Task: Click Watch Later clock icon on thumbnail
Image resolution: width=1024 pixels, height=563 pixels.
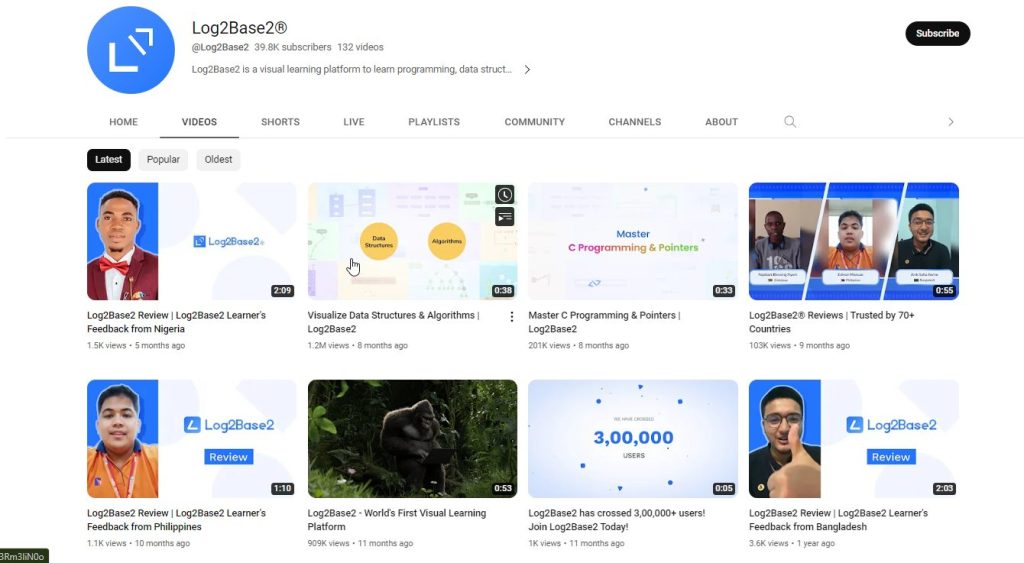Action: (505, 195)
